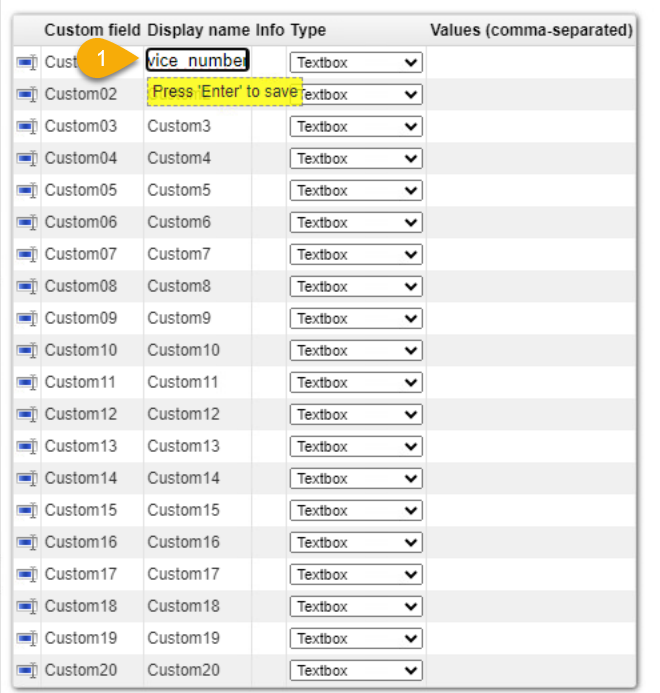Click the field icon beside Custom14
Screen dimensions: 660x693
[x=27, y=478]
